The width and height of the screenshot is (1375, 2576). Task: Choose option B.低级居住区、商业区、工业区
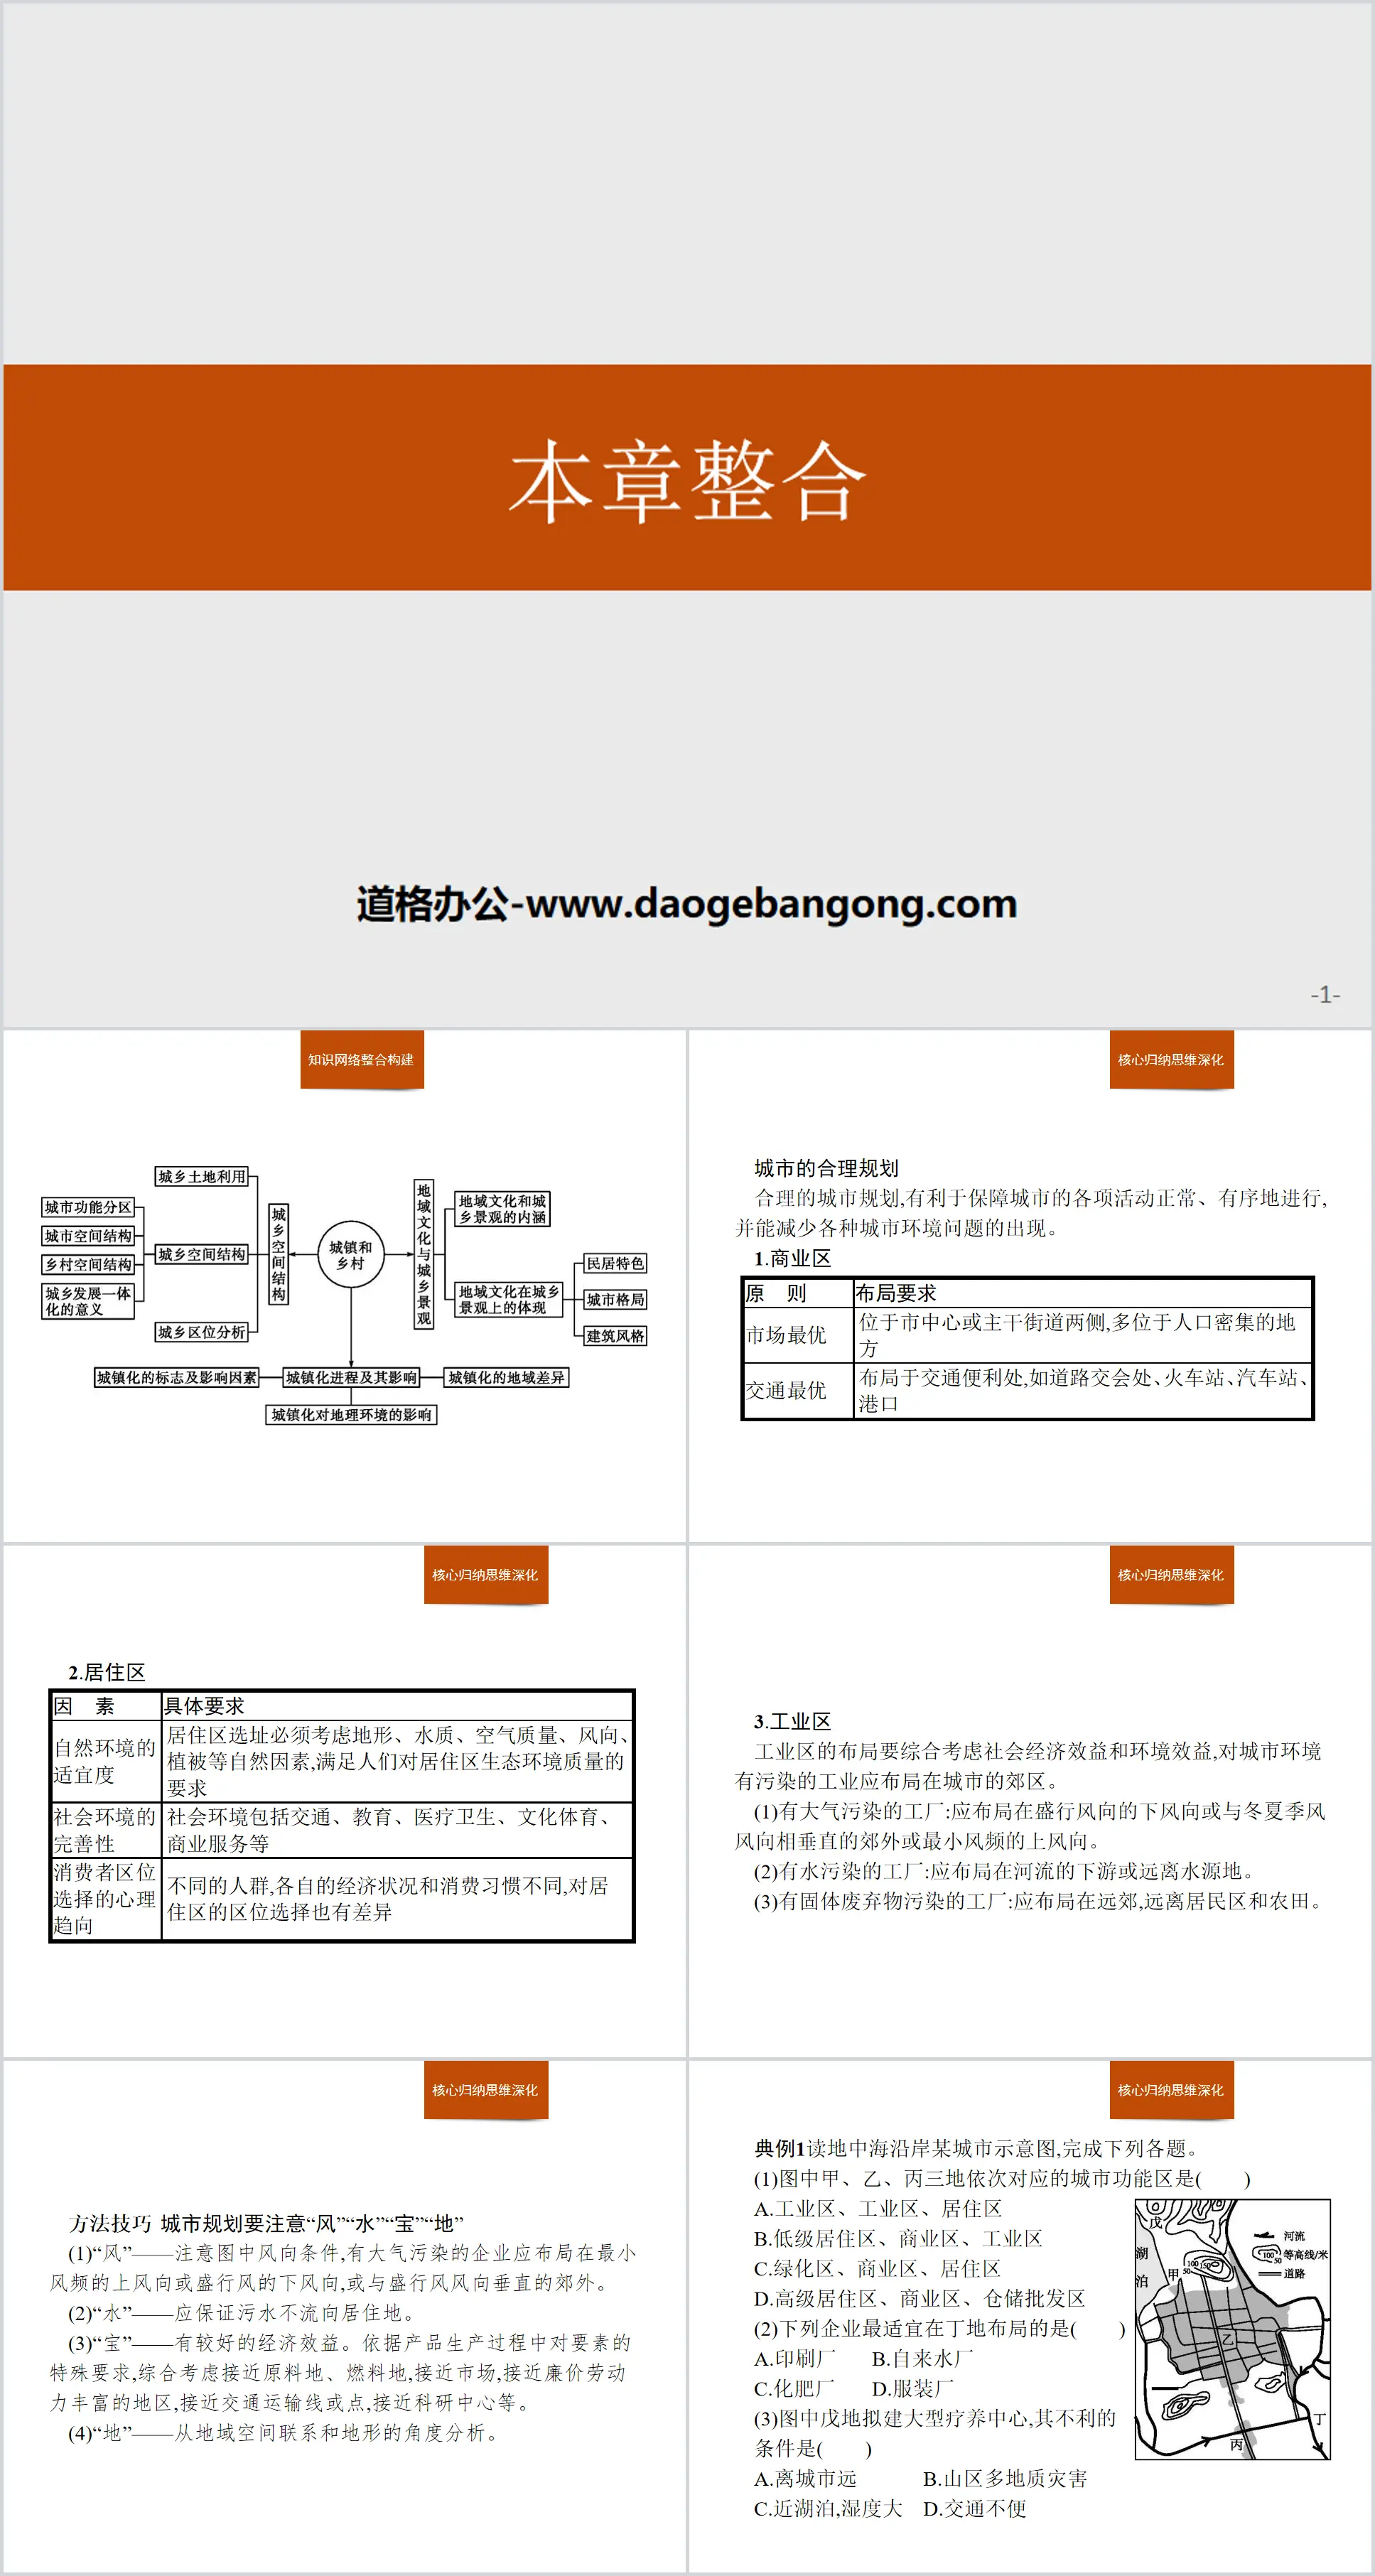tap(898, 2238)
